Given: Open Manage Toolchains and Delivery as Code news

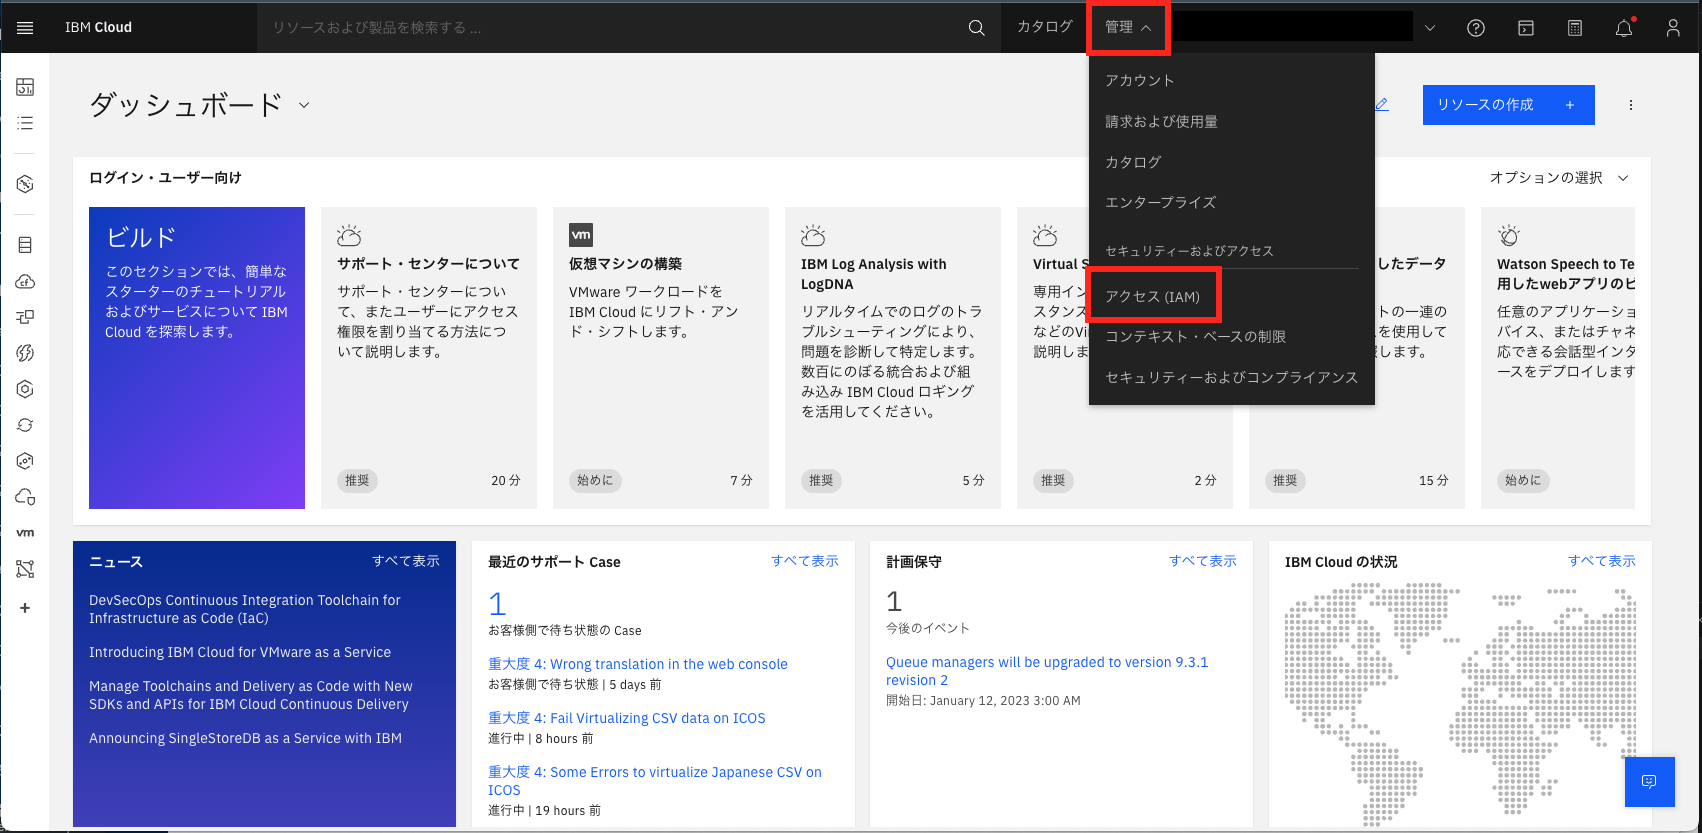Looking at the screenshot, I should 251,695.
